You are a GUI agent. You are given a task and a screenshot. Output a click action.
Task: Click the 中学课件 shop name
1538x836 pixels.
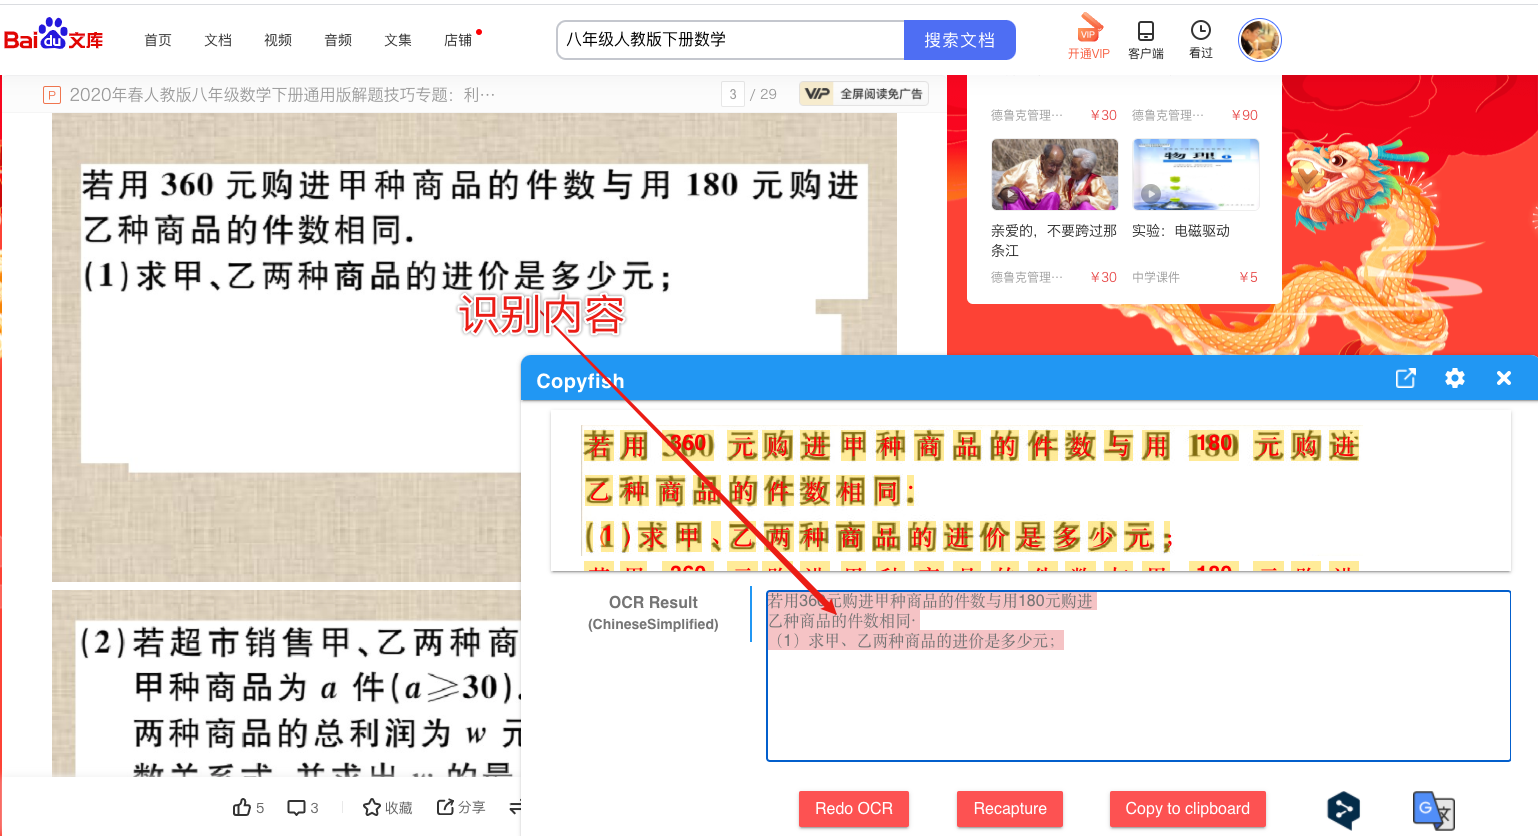(x=1156, y=277)
